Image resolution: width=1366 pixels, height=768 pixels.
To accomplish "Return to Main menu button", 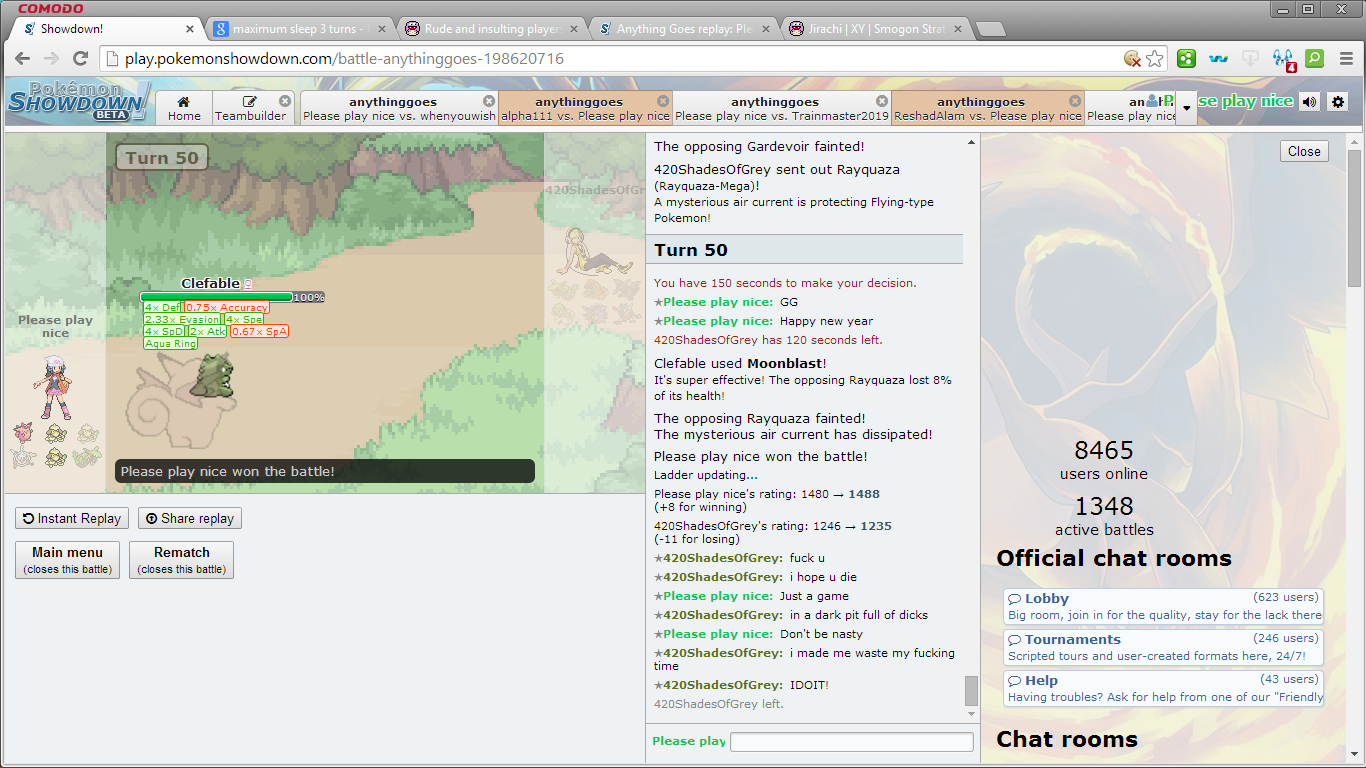I will [67, 560].
